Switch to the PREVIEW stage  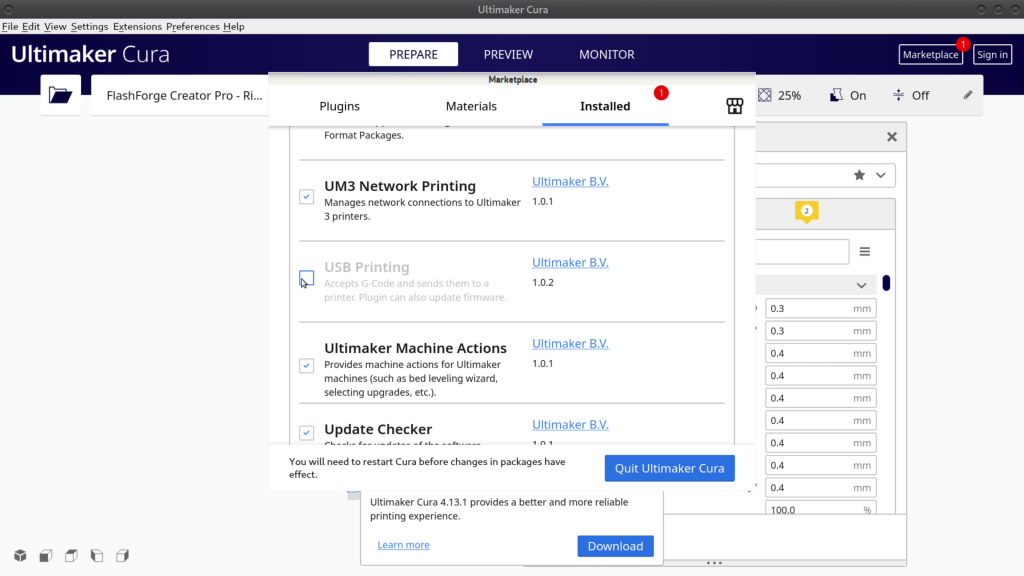508,54
